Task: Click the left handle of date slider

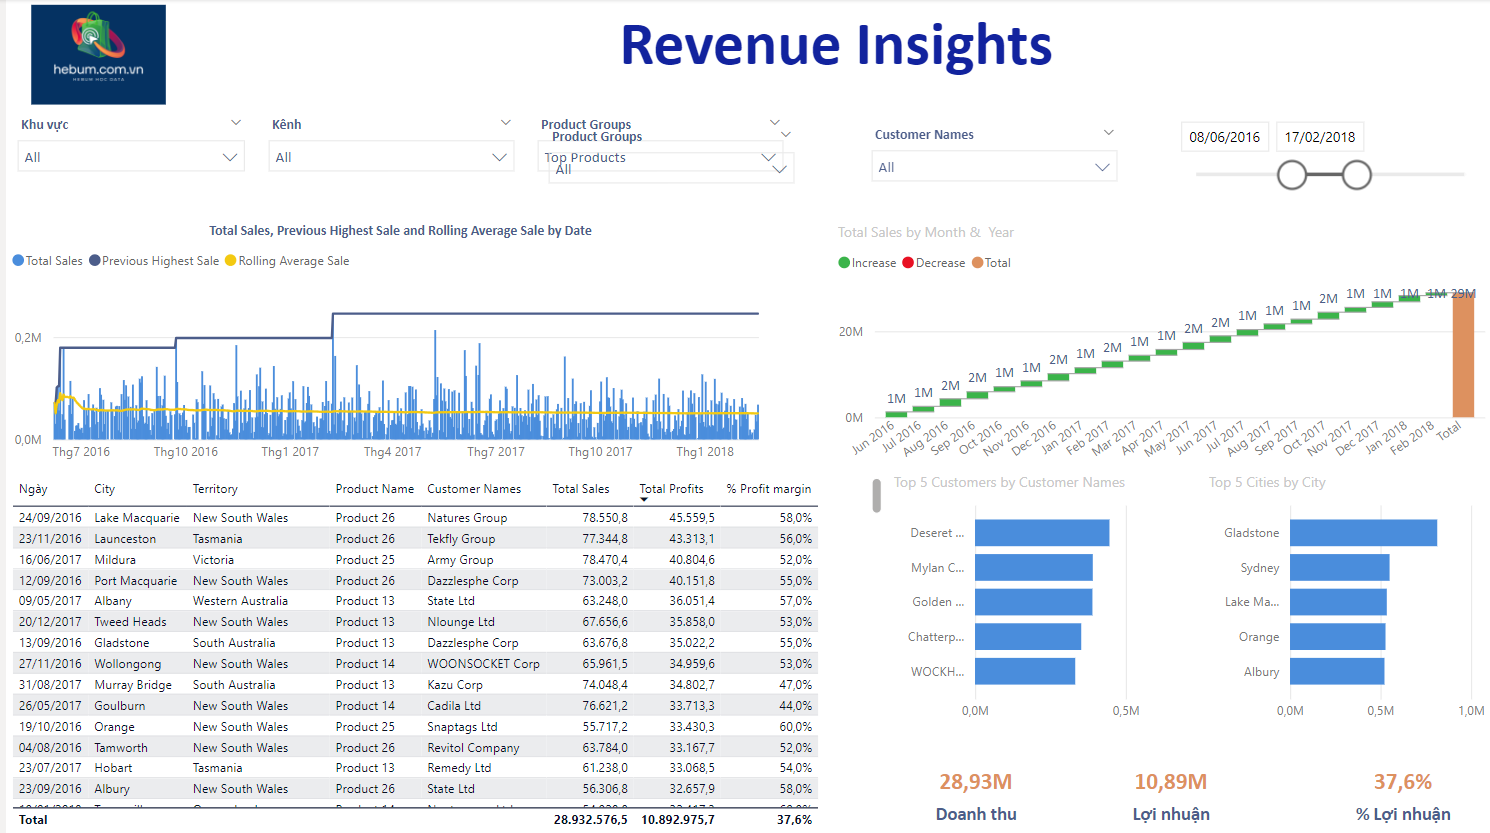Action: click(1292, 175)
